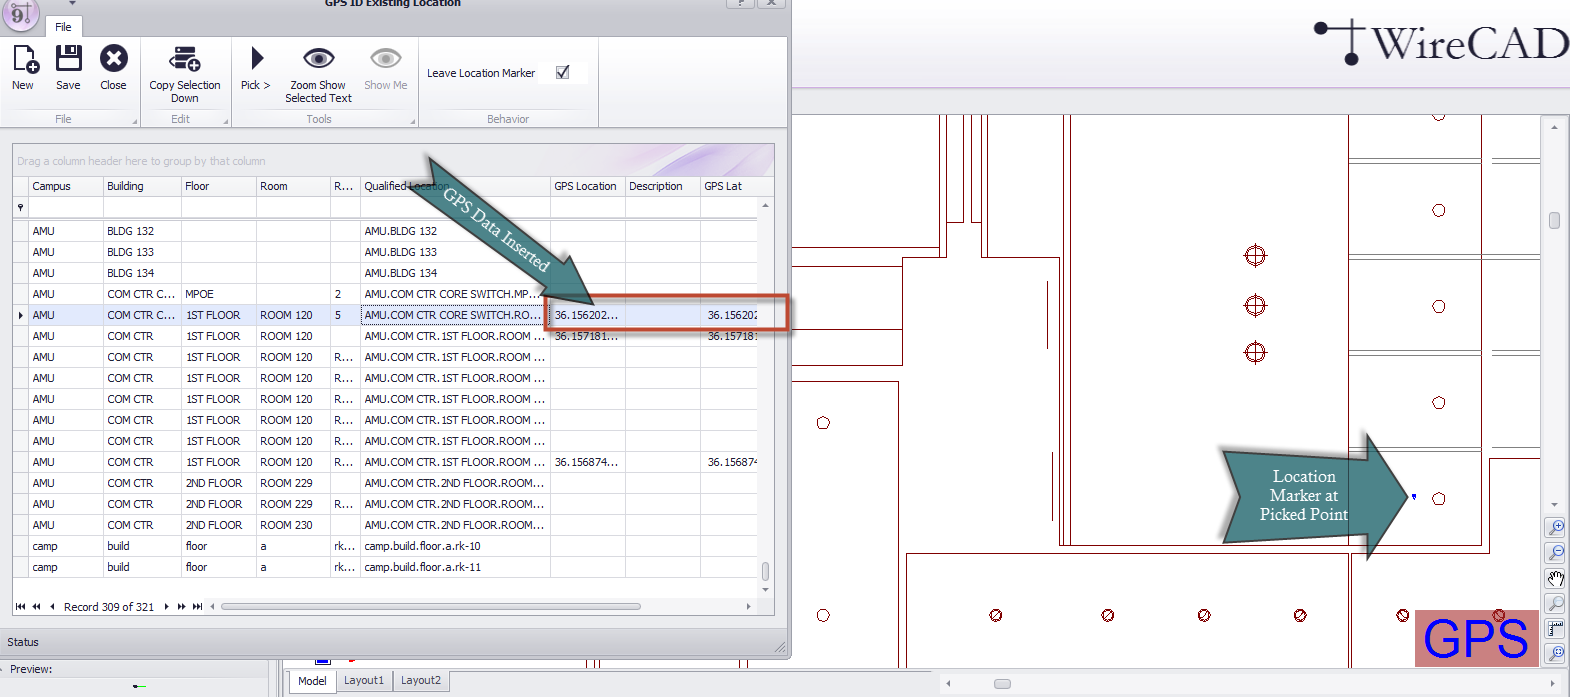Screen dimensions: 1570x697
Task: Sort by the Description column header
Action: (x=663, y=186)
